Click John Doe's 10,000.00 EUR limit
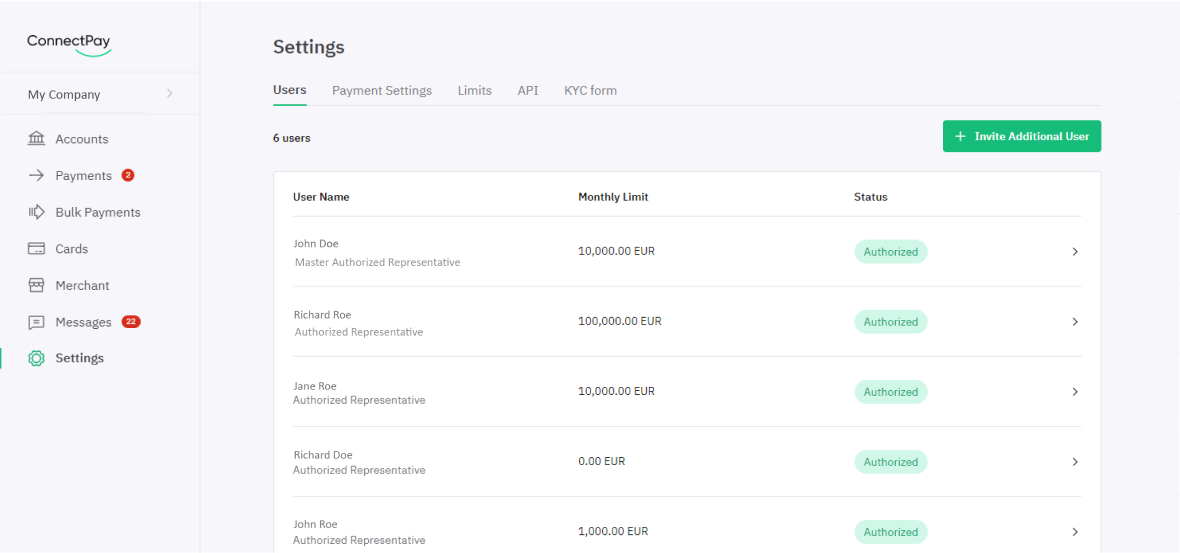This screenshot has height=553, width=1180. coord(616,251)
